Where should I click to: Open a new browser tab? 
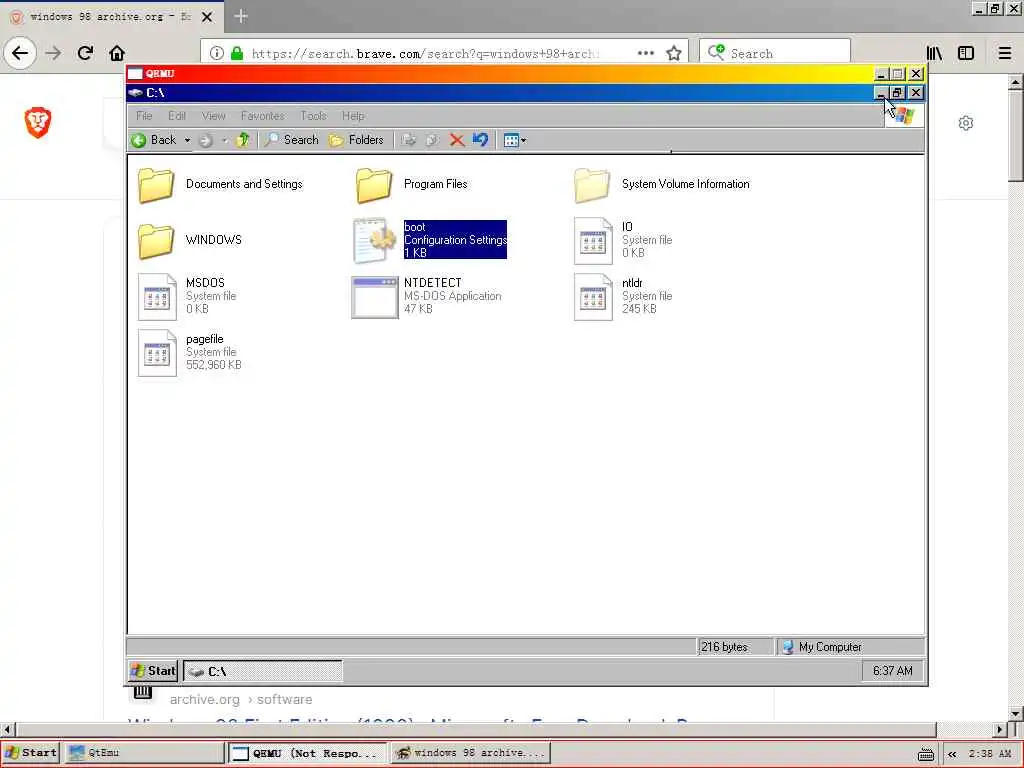(240, 16)
